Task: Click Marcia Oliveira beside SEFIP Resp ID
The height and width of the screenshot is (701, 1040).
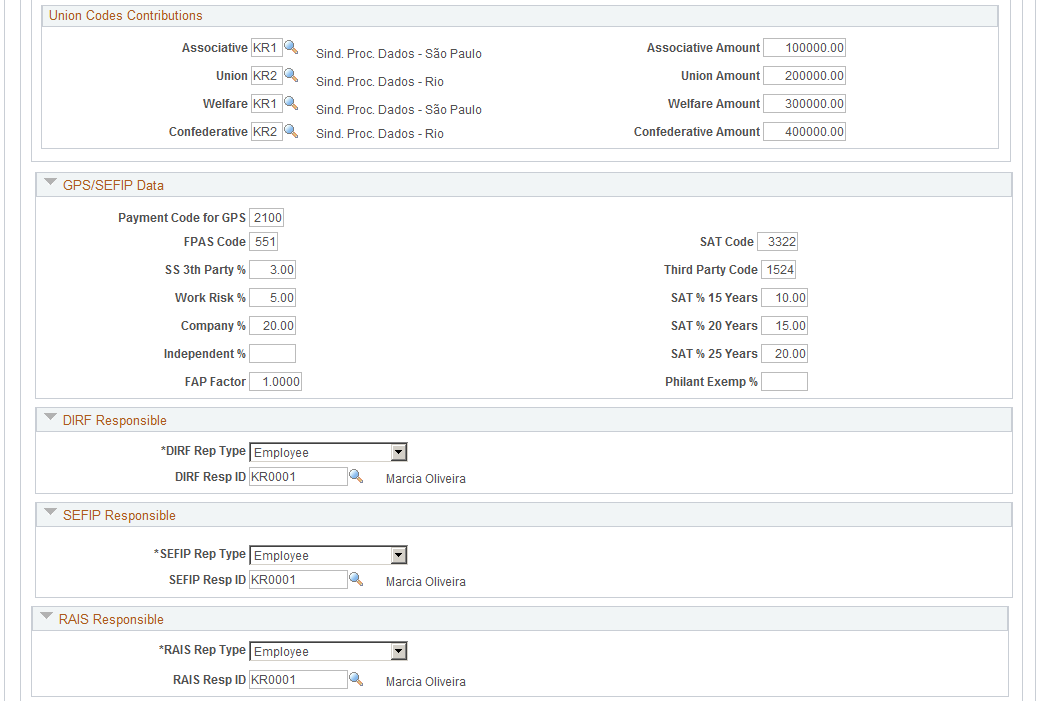Action: click(x=426, y=581)
